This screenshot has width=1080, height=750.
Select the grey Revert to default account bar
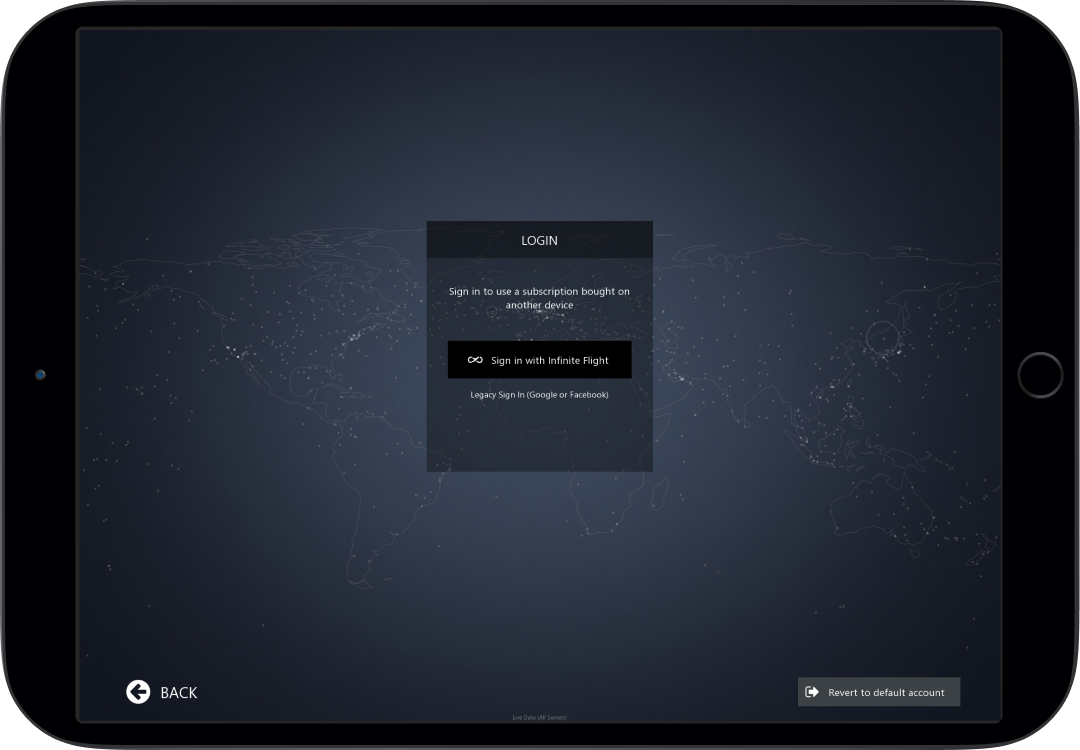[x=878, y=691]
